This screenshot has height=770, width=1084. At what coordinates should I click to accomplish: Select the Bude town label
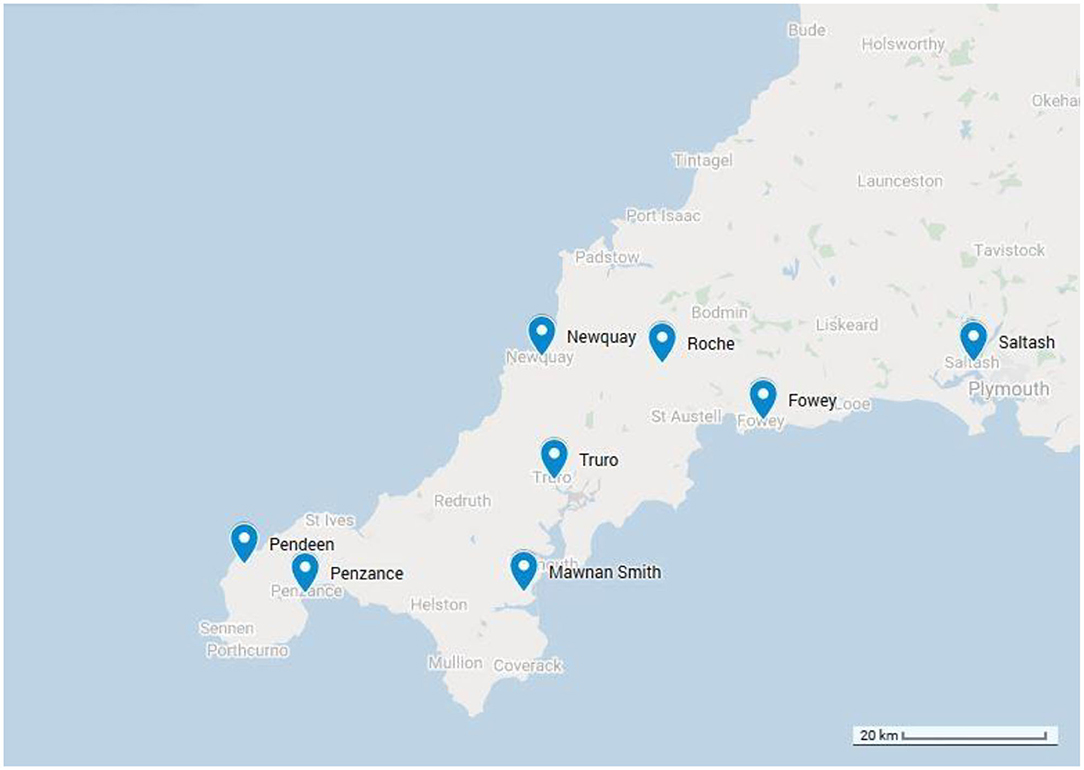(x=807, y=30)
